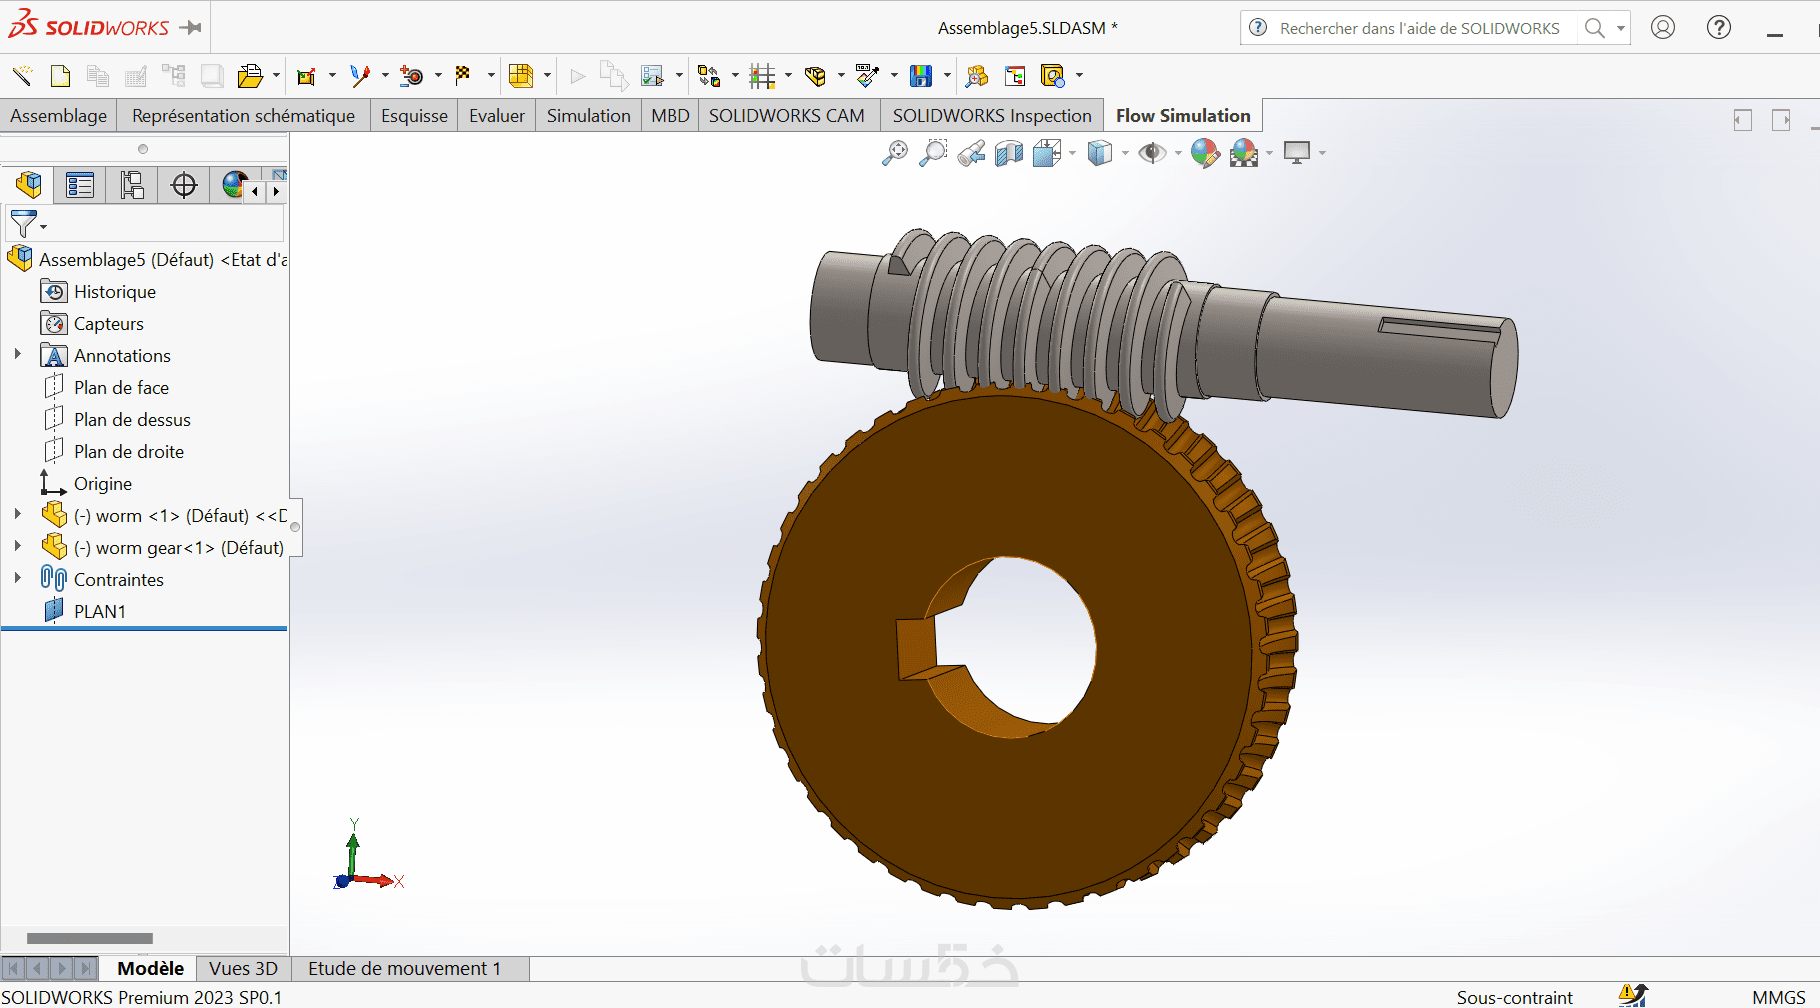The height and width of the screenshot is (1008, 1820).
Task: Click the Zoom to Fit icon
Action: (895, 153)
